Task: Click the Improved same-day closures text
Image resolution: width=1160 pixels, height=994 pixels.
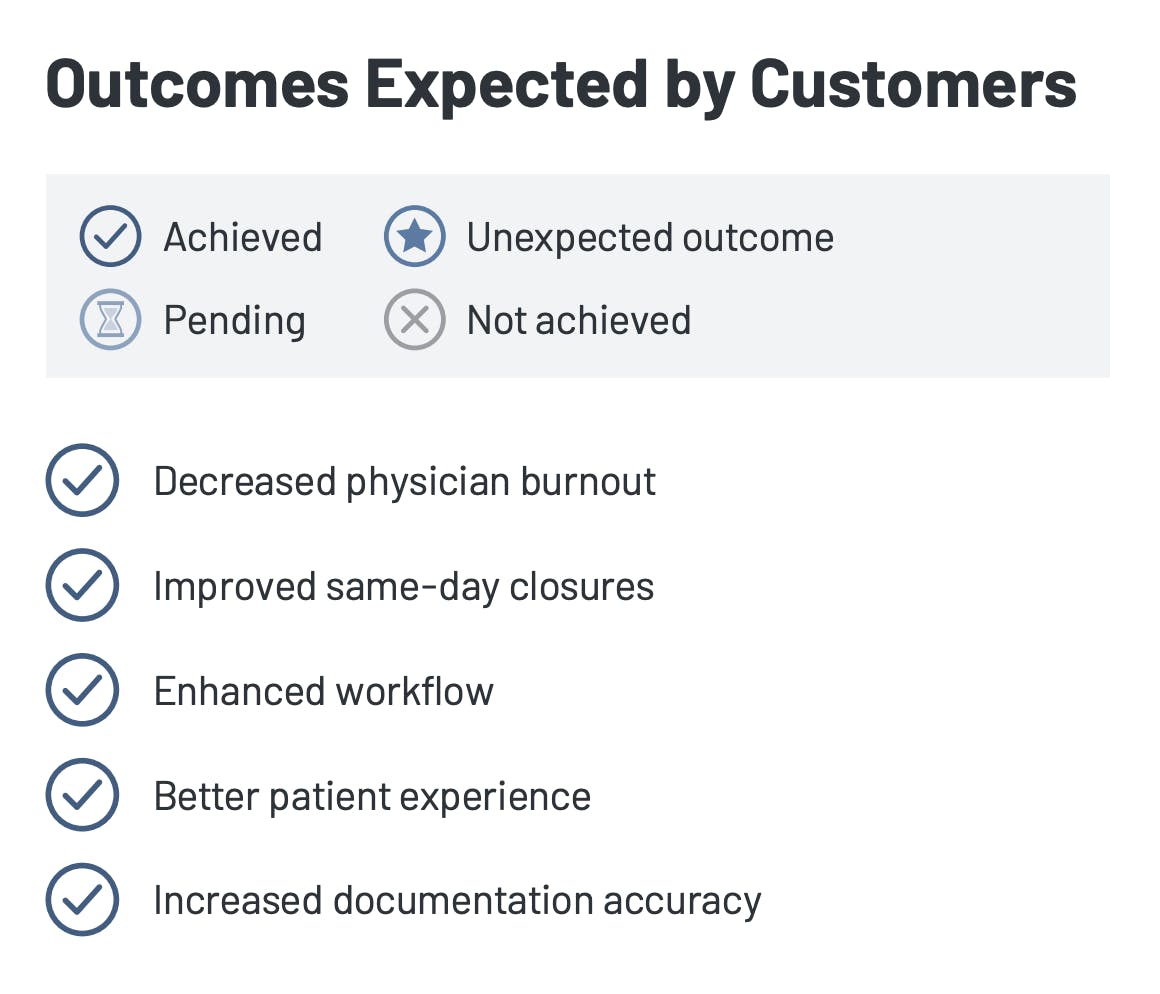Action: [404, 587]
